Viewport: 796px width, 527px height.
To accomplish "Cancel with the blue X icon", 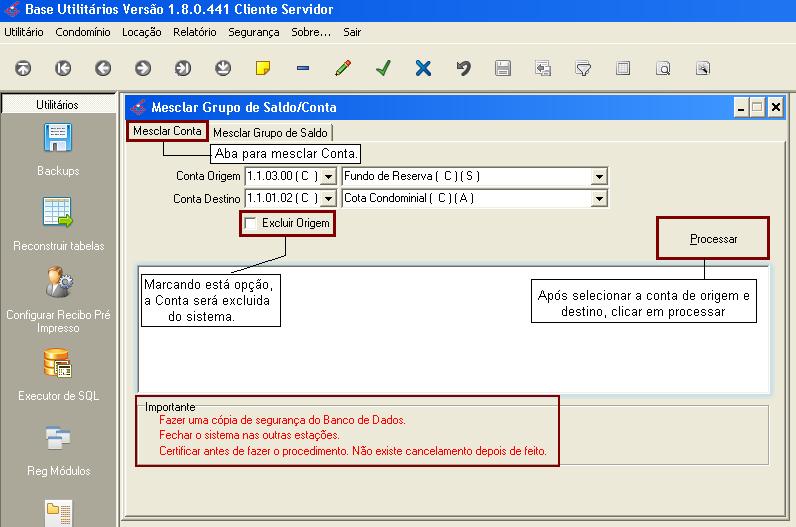I will pos(423,68).
